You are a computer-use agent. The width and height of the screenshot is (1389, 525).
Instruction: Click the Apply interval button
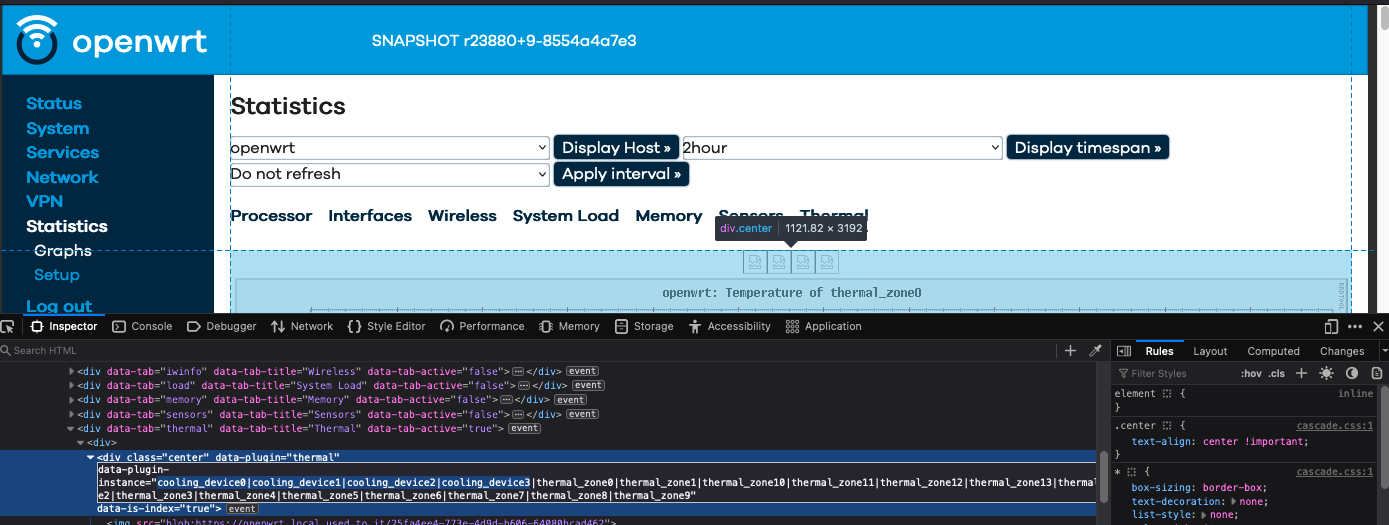point(620,174)
